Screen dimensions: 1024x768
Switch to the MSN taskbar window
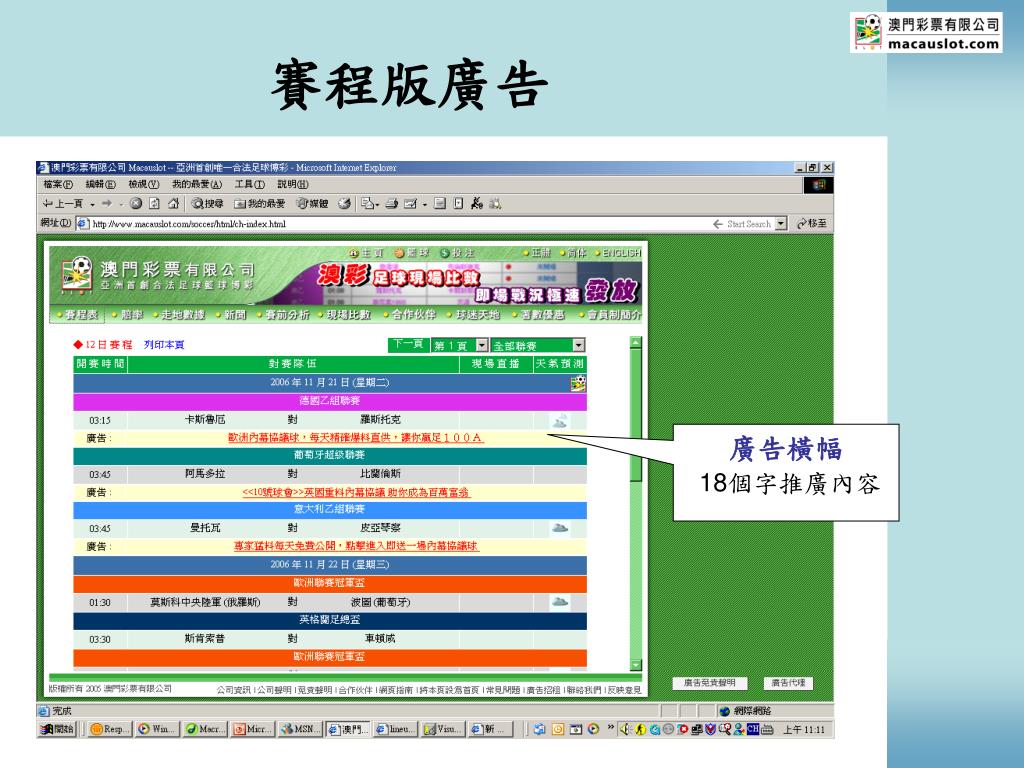298,729
